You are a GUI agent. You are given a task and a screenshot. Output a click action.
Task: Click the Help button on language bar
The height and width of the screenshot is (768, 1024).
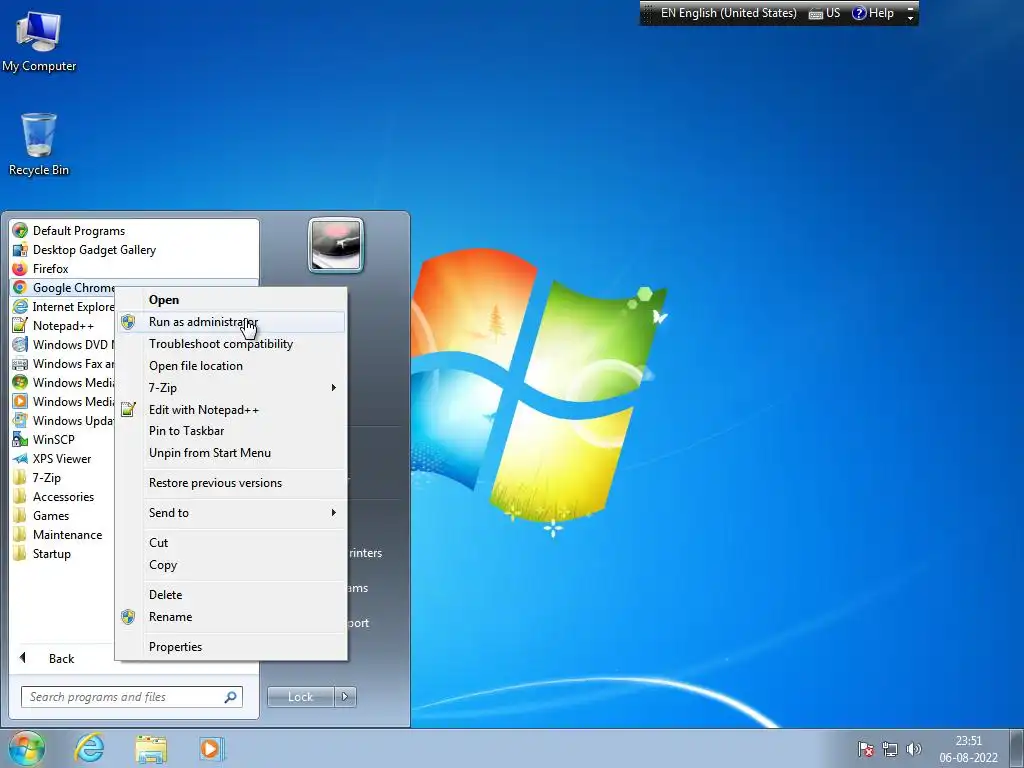873,13
